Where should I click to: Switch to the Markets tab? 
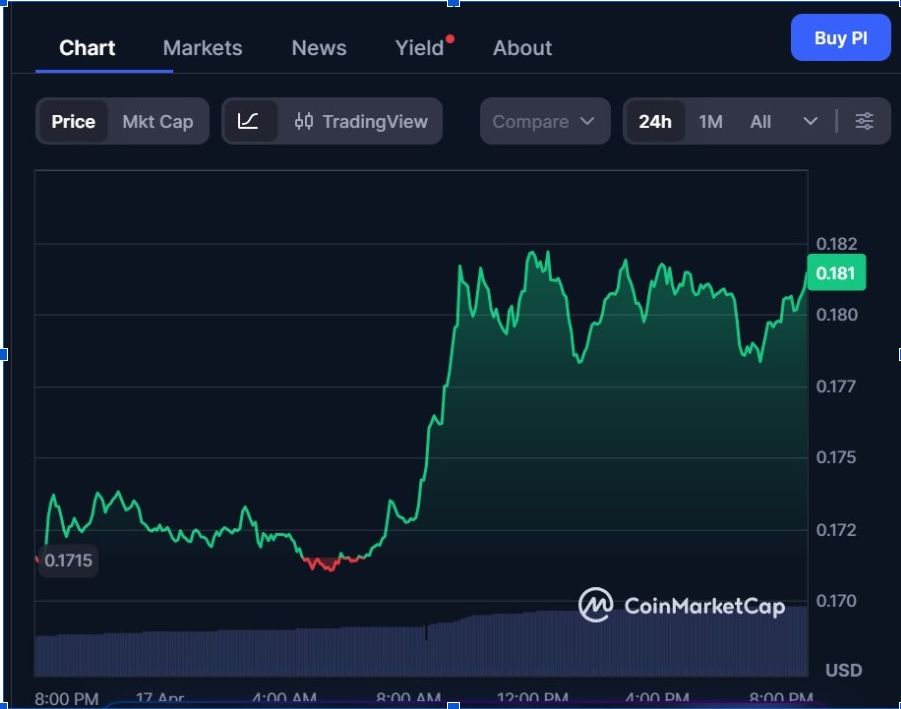coord(202,47)
